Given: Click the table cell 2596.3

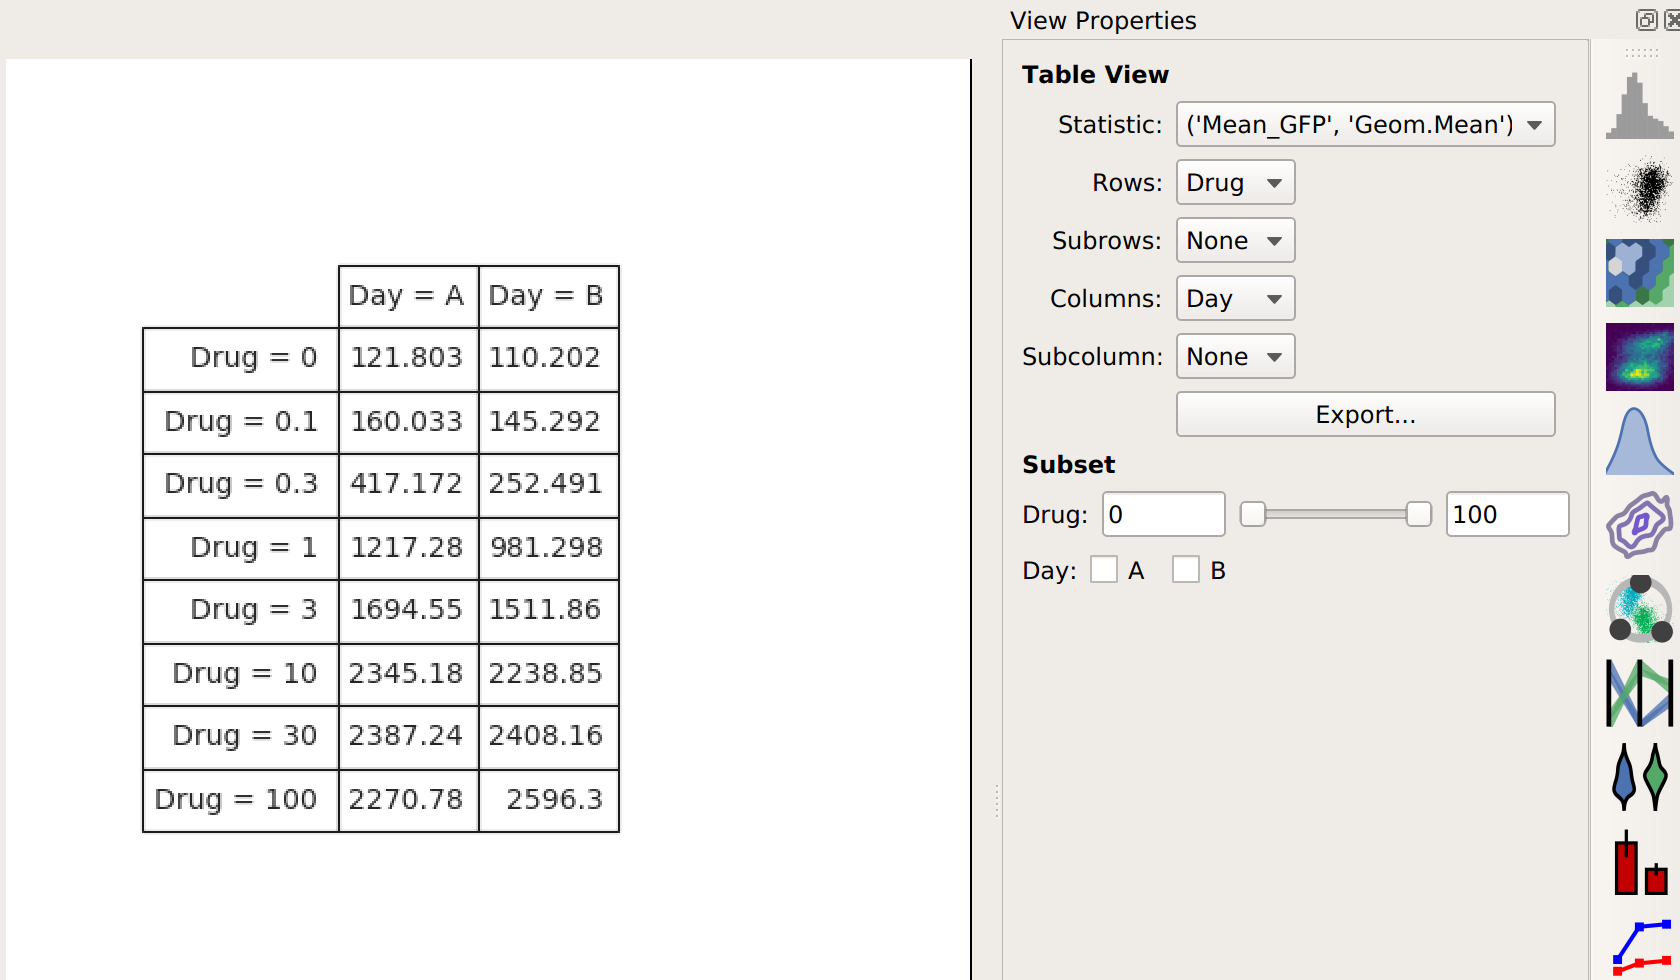Looking at the screenshot, I should 549,800.
